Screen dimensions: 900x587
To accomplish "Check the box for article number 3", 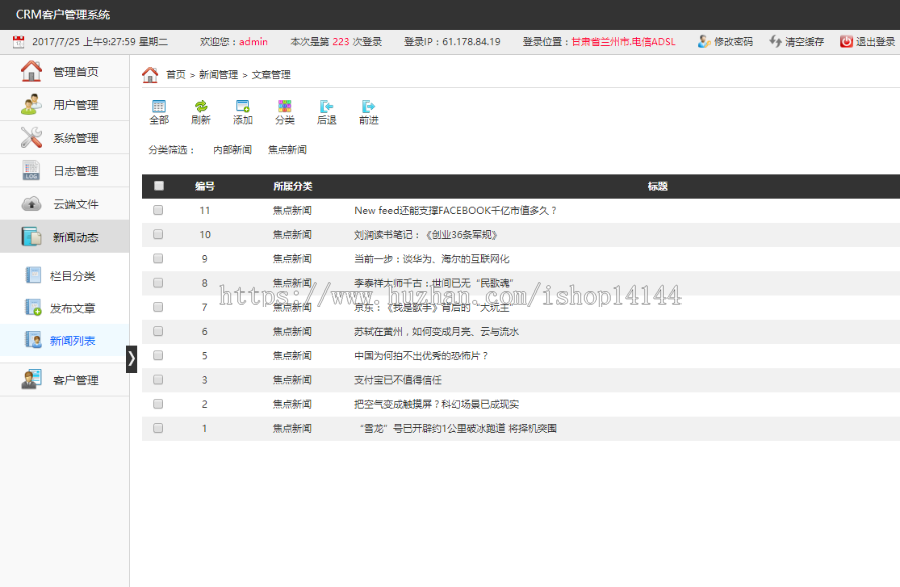I will [x=158, y=380].
